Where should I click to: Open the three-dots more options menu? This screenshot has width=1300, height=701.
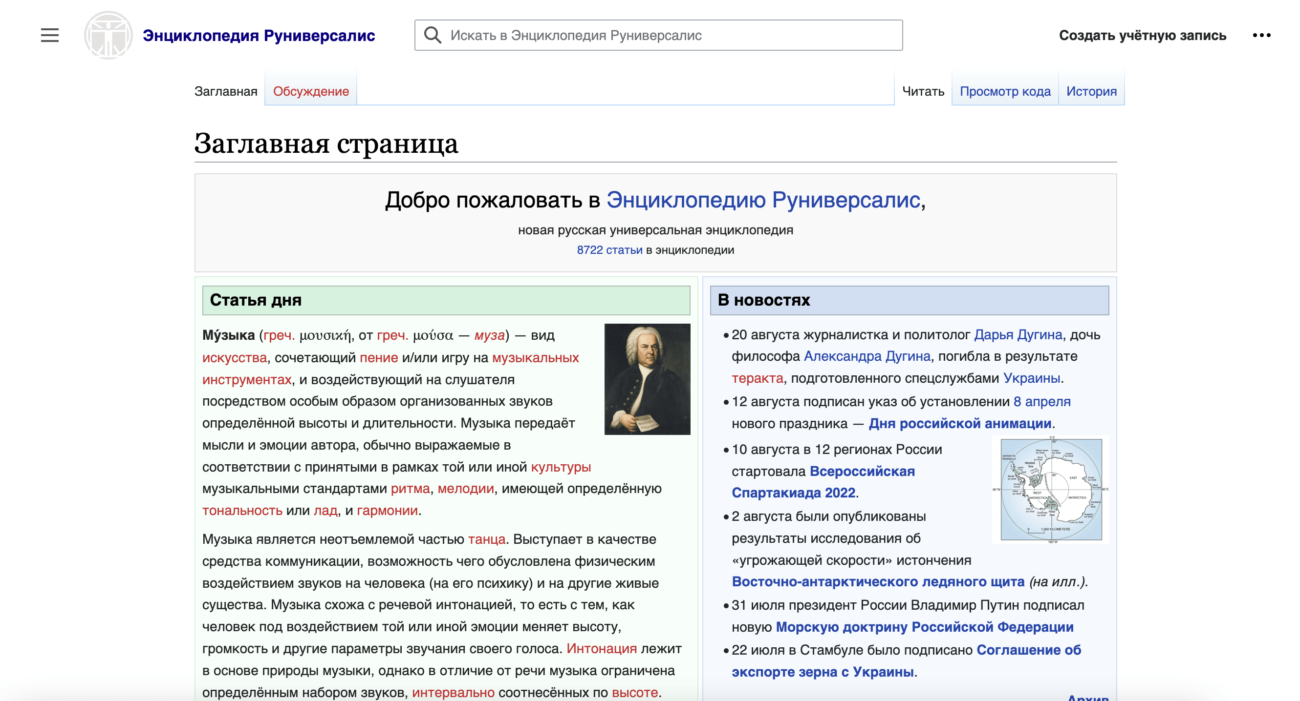click(x=1261, y=34)
